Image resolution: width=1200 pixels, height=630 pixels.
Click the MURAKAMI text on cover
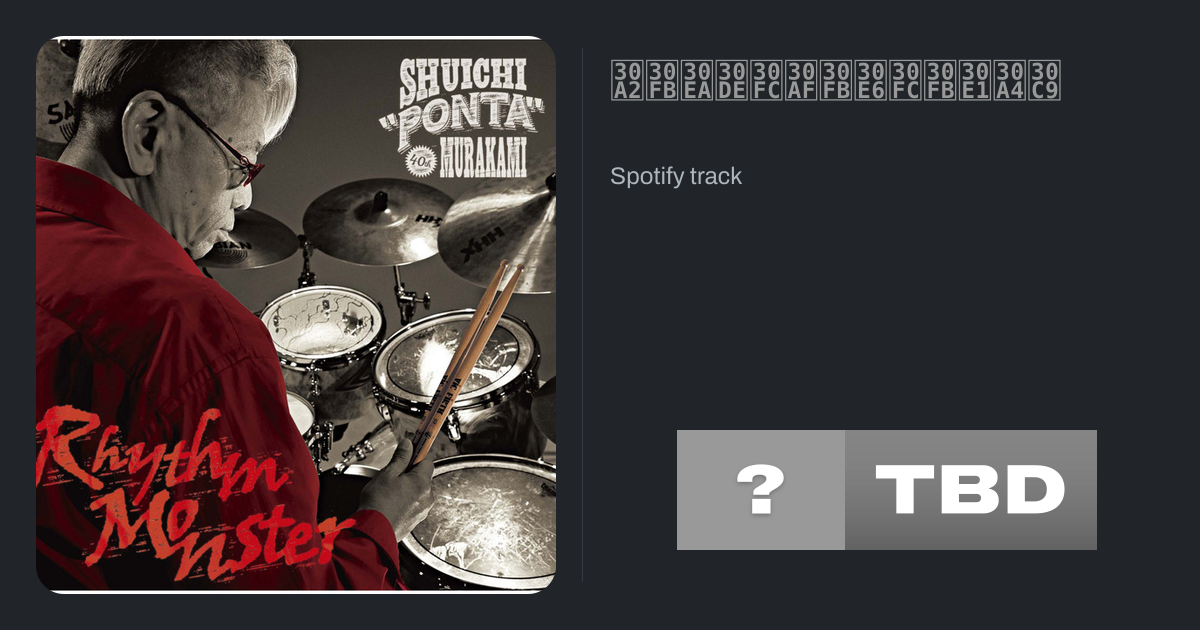tap(485, 162)
